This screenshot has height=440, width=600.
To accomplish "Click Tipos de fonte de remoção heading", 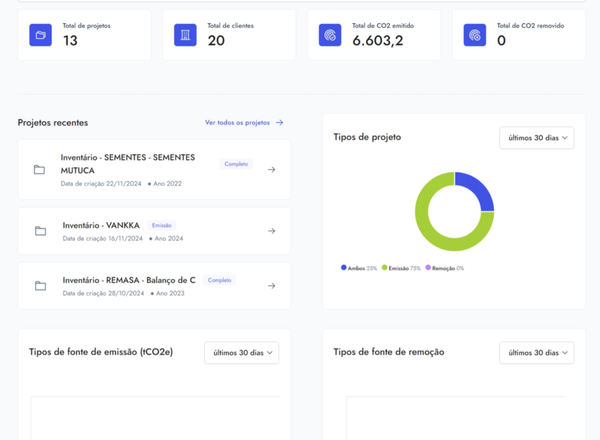I will [389, 352].
